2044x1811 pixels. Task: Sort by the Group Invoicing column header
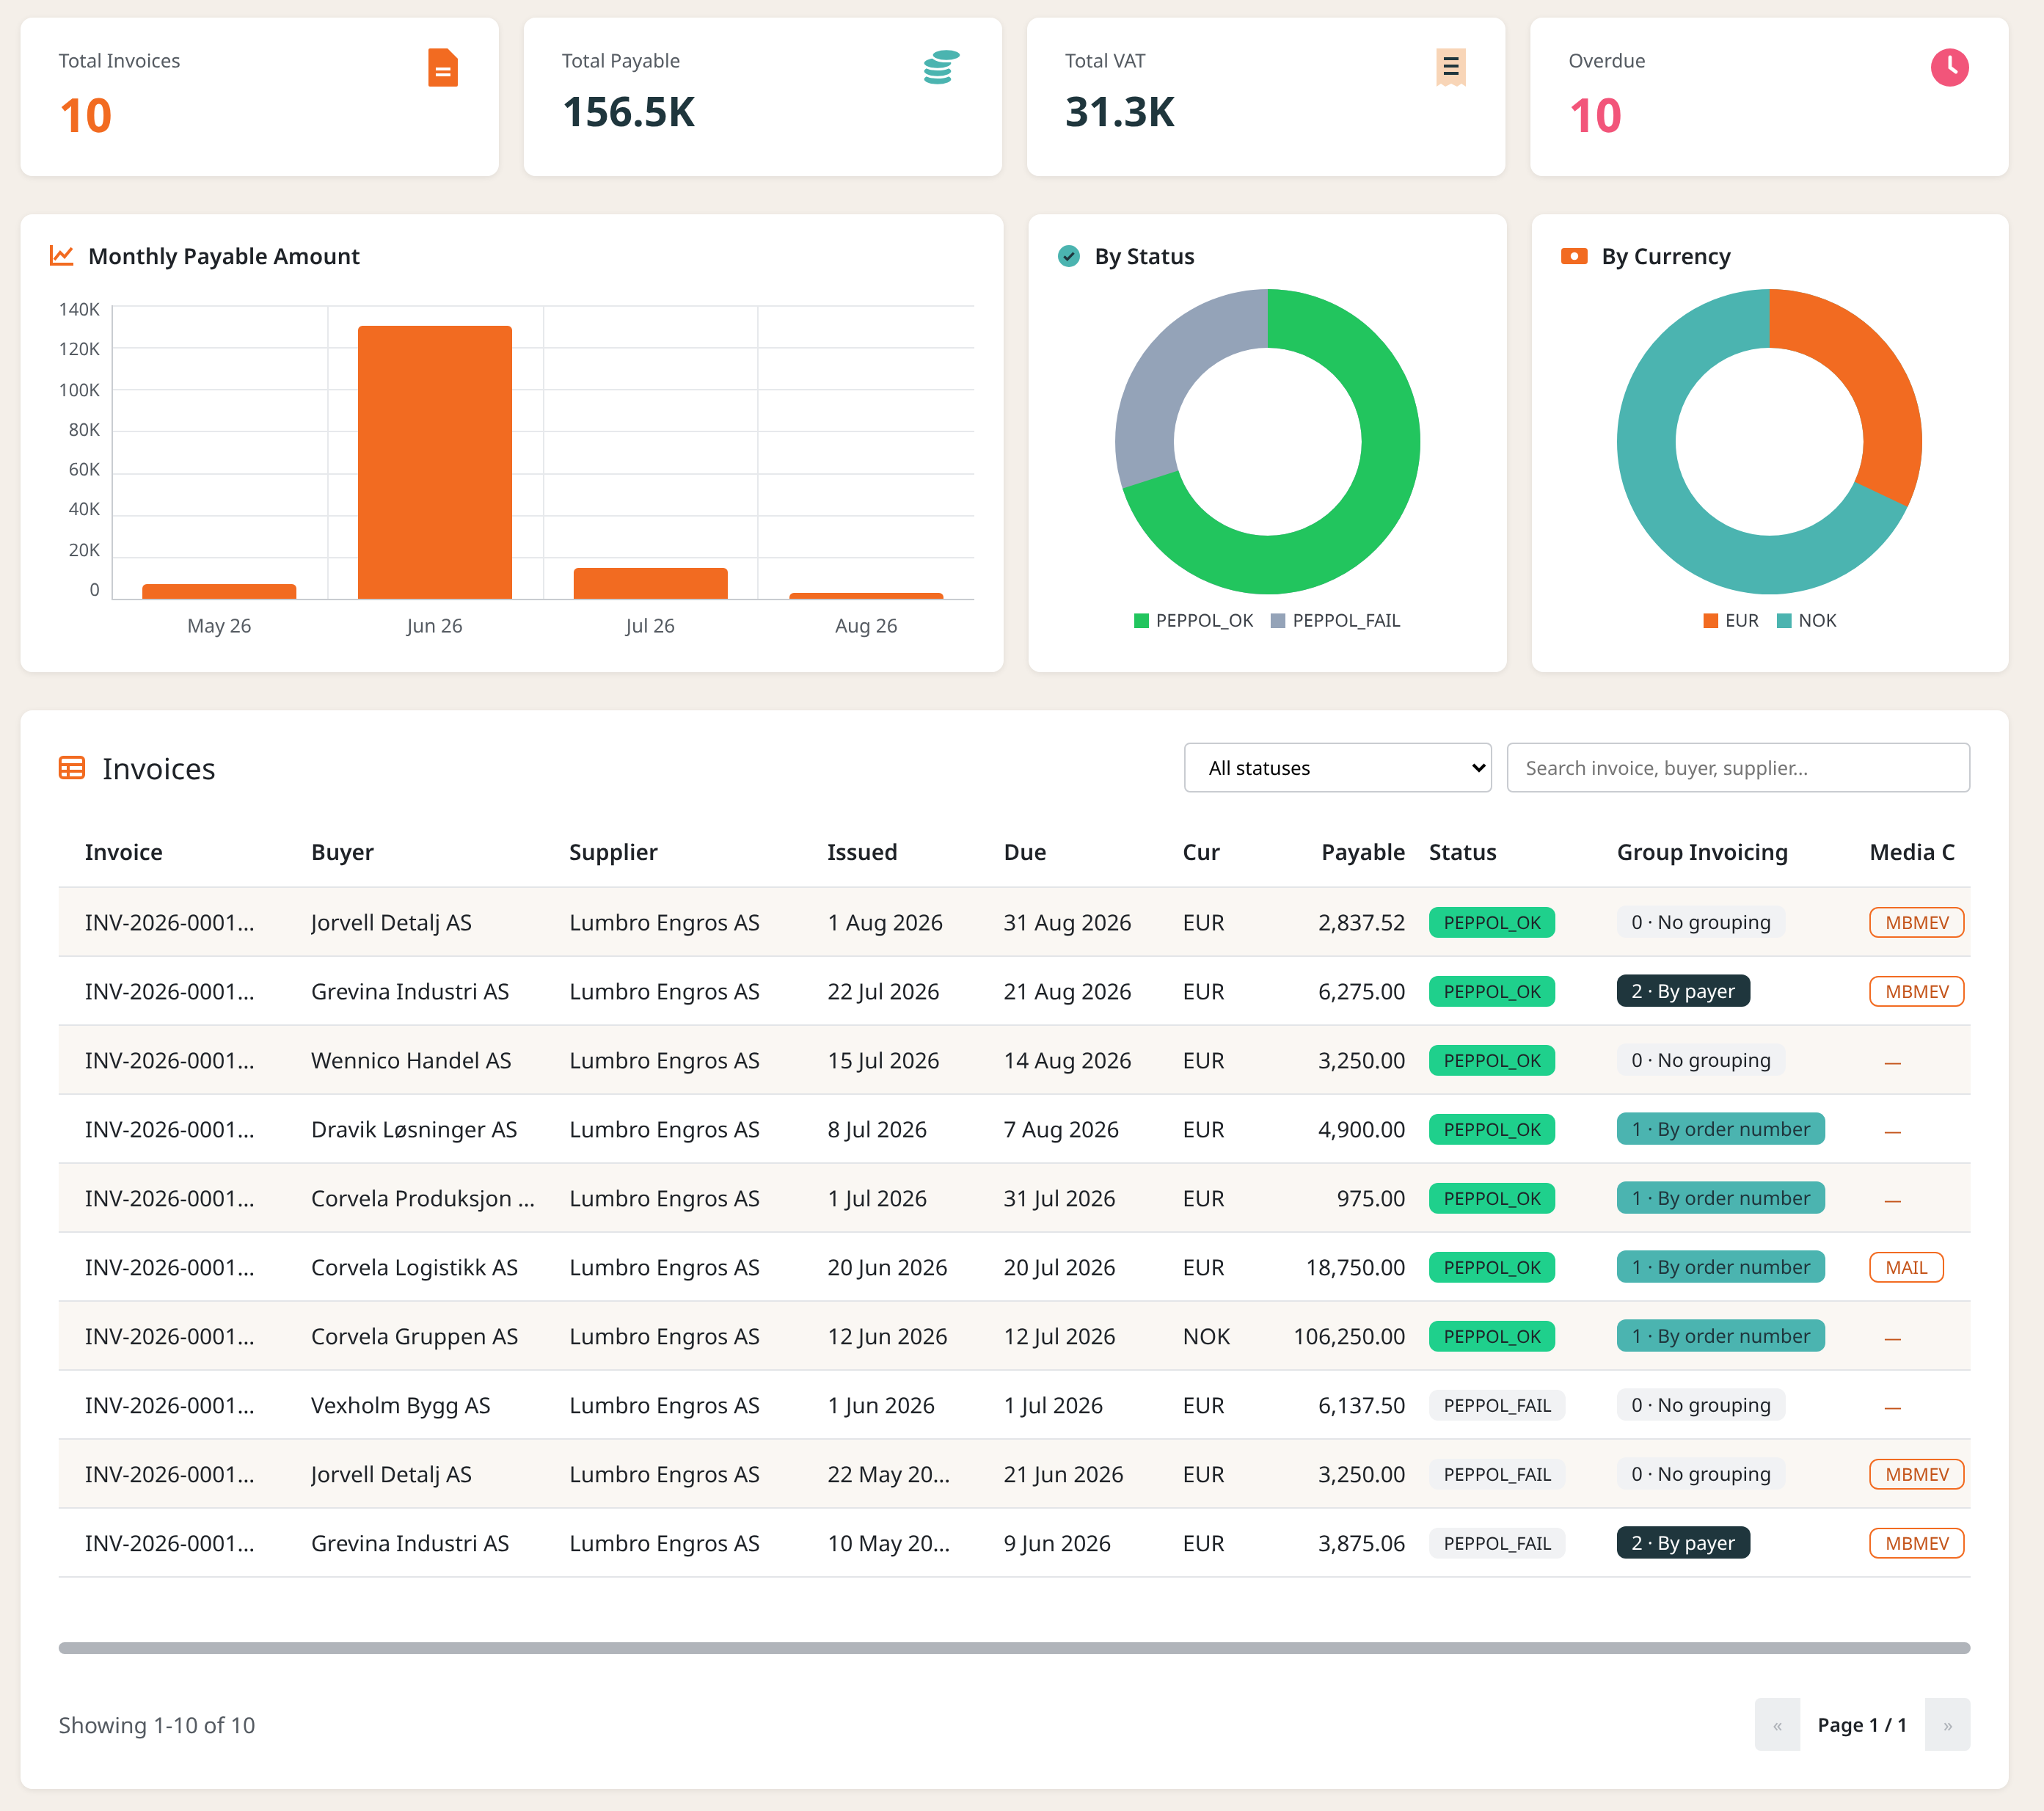pyautogui.click(x=1702, y=852)
